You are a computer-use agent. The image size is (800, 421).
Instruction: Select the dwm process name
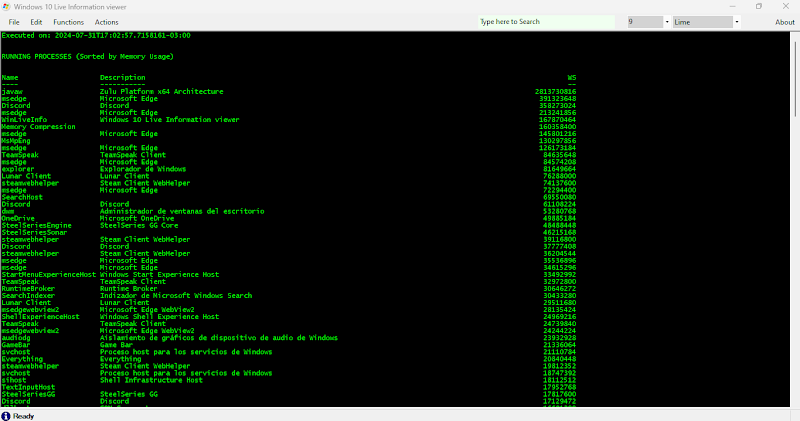8,211
